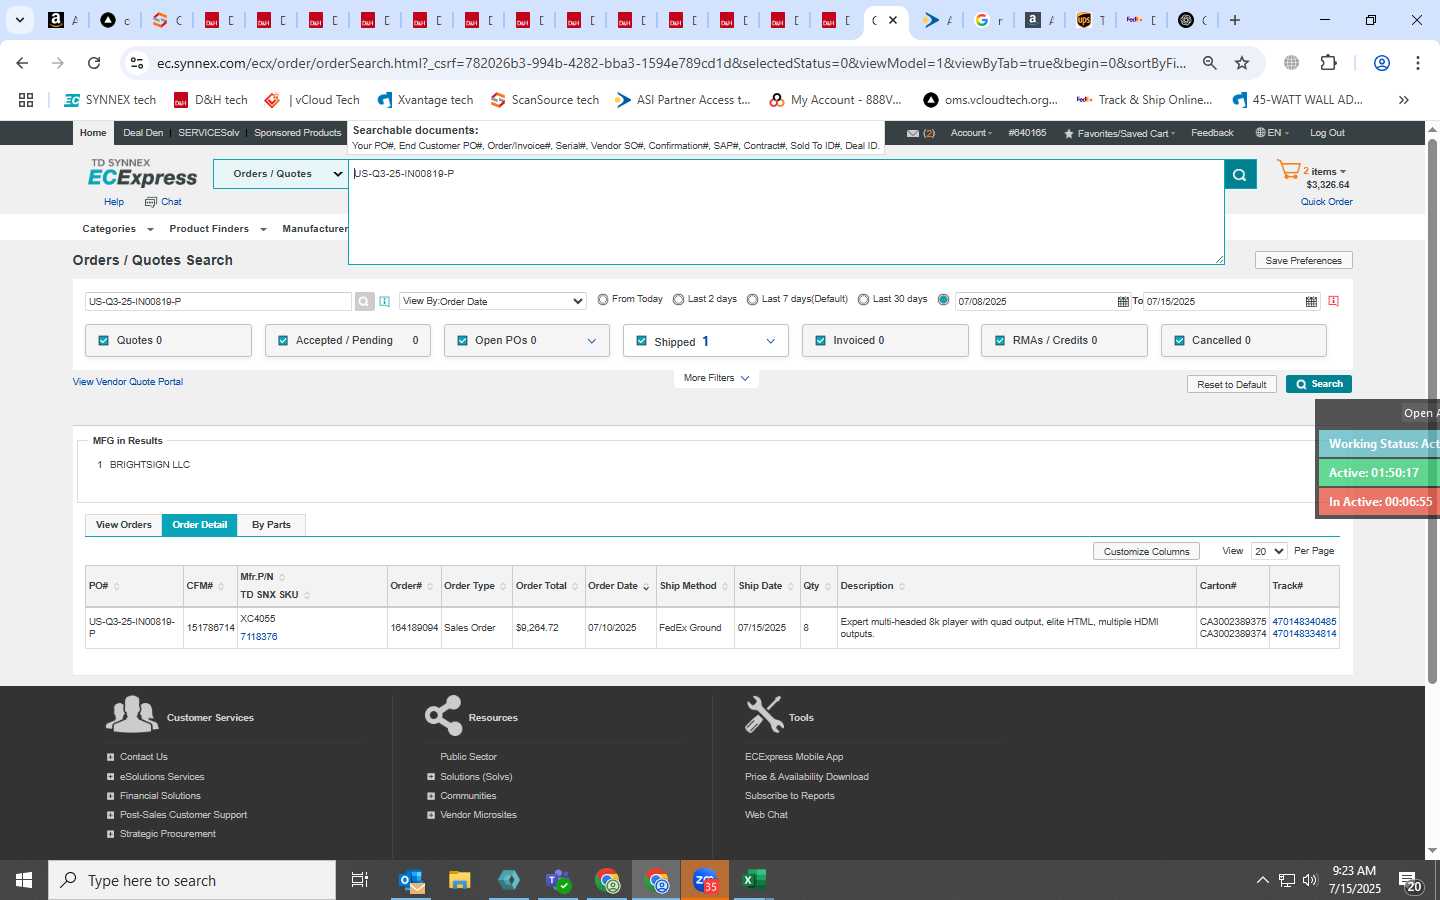Uncheck the Cancelled checkbox
This screenshot has height=900, width=1440.
coord(1179,340)
